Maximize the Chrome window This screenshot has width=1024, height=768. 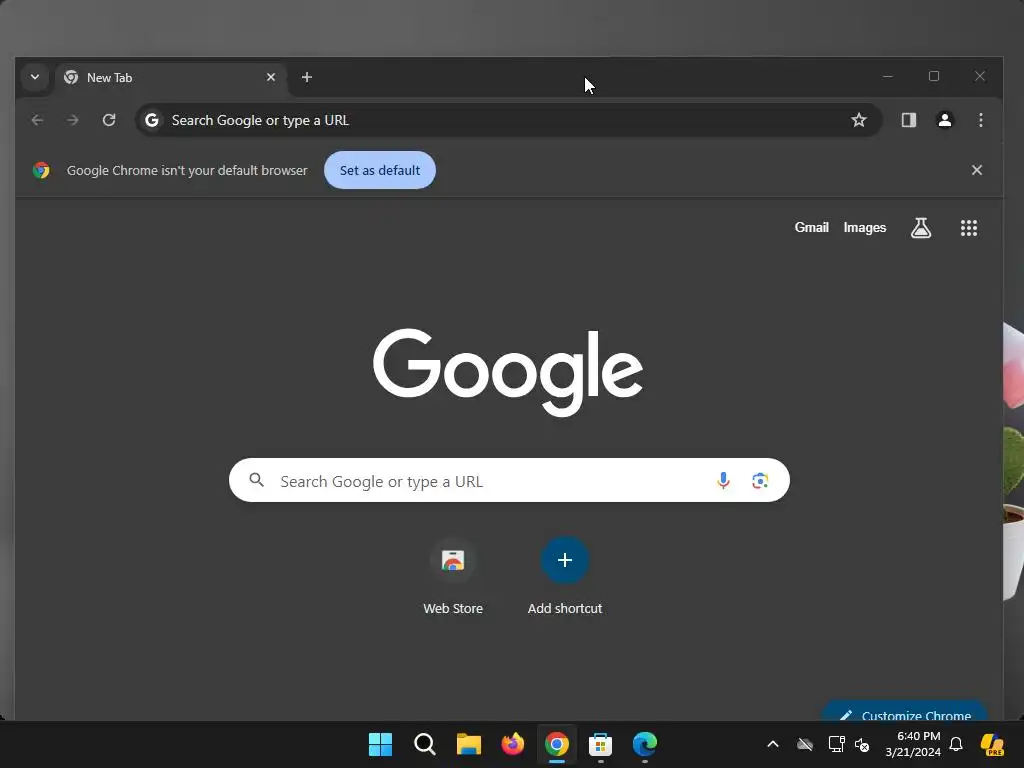(934, 76)
